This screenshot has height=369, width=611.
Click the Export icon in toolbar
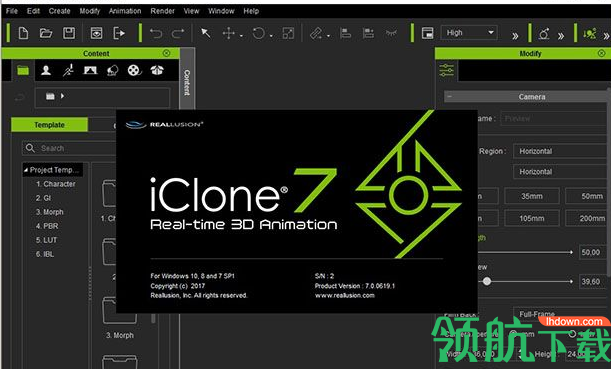click(119, 33)
